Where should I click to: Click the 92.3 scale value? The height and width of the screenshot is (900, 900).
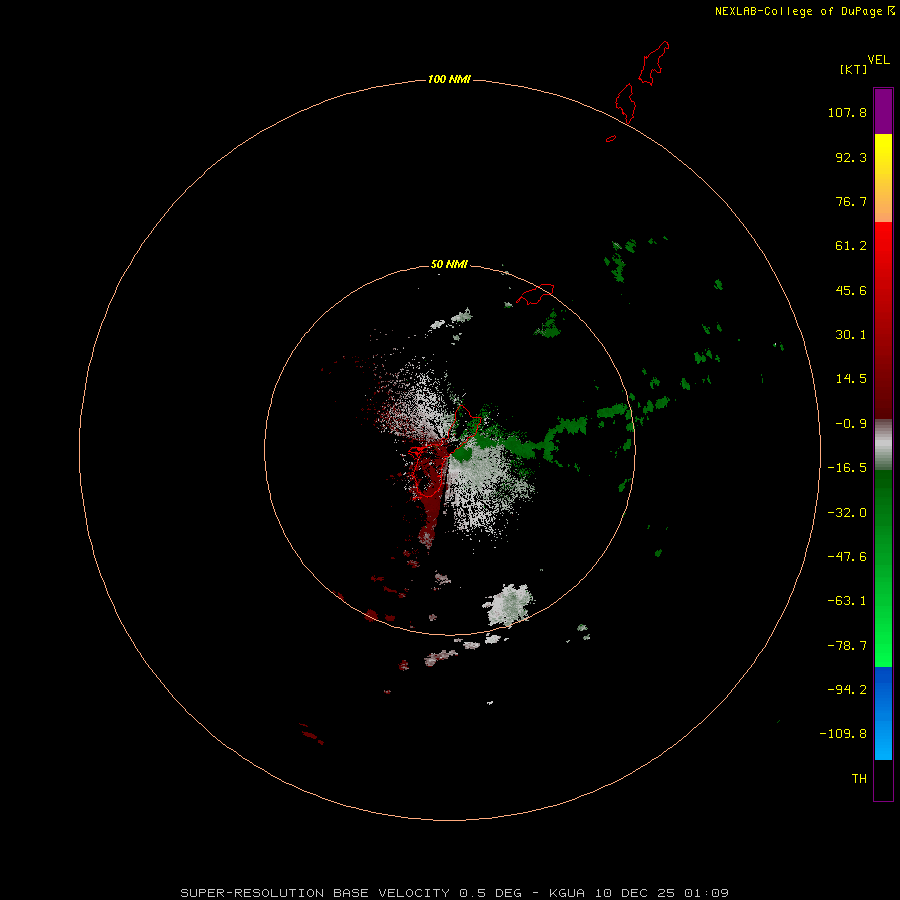coord(851,157)
